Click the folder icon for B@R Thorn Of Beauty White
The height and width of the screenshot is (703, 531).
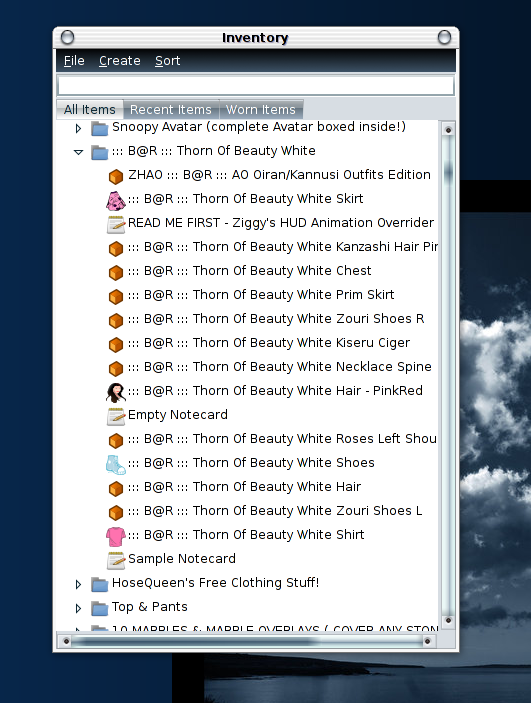click(x=100, y=152)
